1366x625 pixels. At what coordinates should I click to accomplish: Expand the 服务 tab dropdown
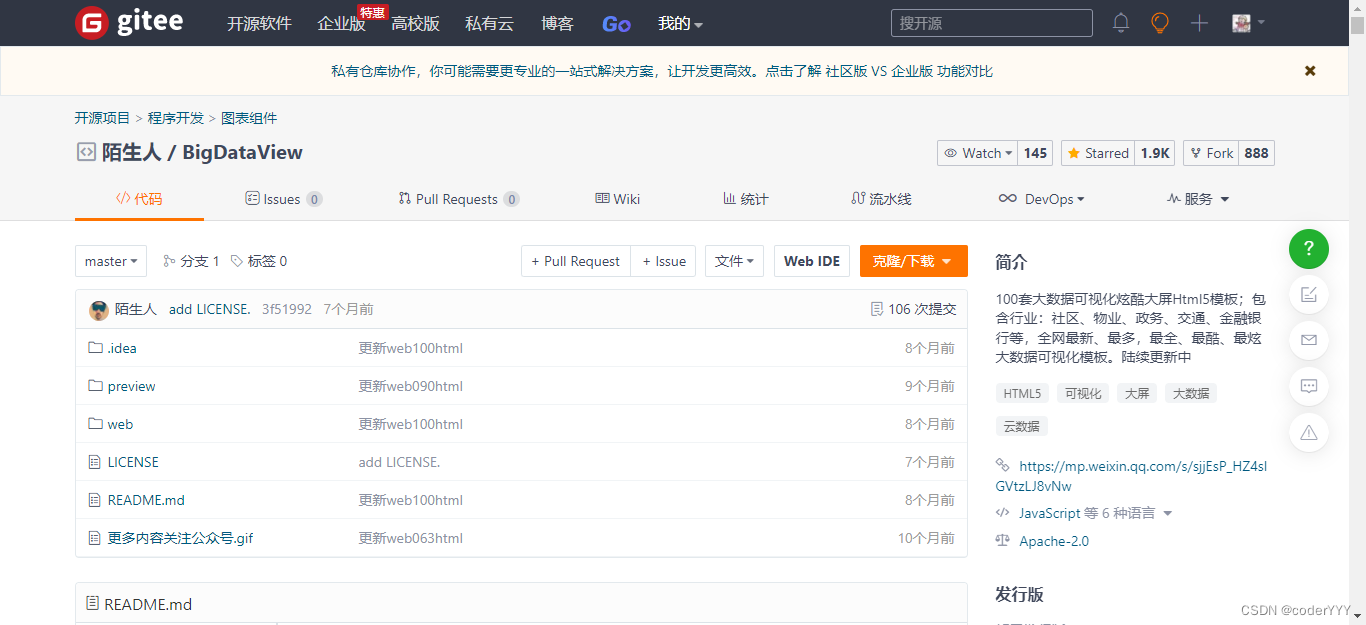[1198, 199]
